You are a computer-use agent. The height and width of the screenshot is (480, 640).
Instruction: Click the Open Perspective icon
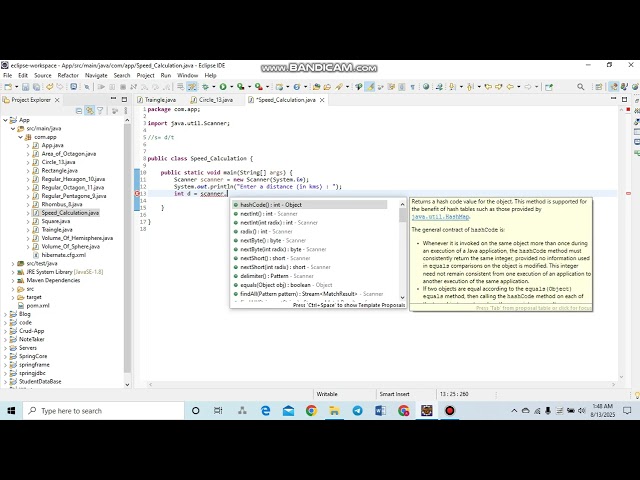(x=598, y=87)
